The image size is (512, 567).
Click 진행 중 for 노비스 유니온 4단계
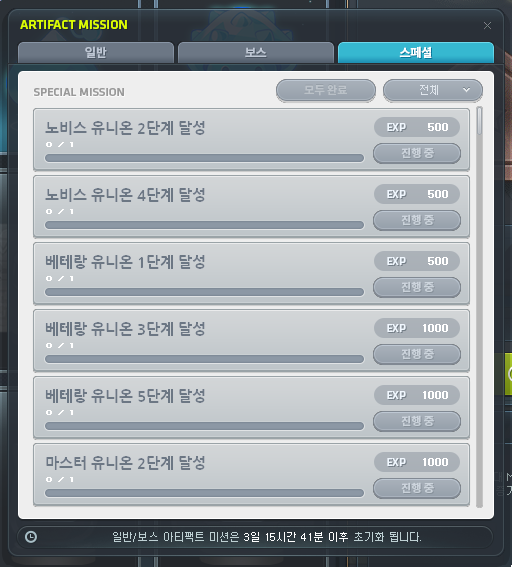[x=417, y=220]
